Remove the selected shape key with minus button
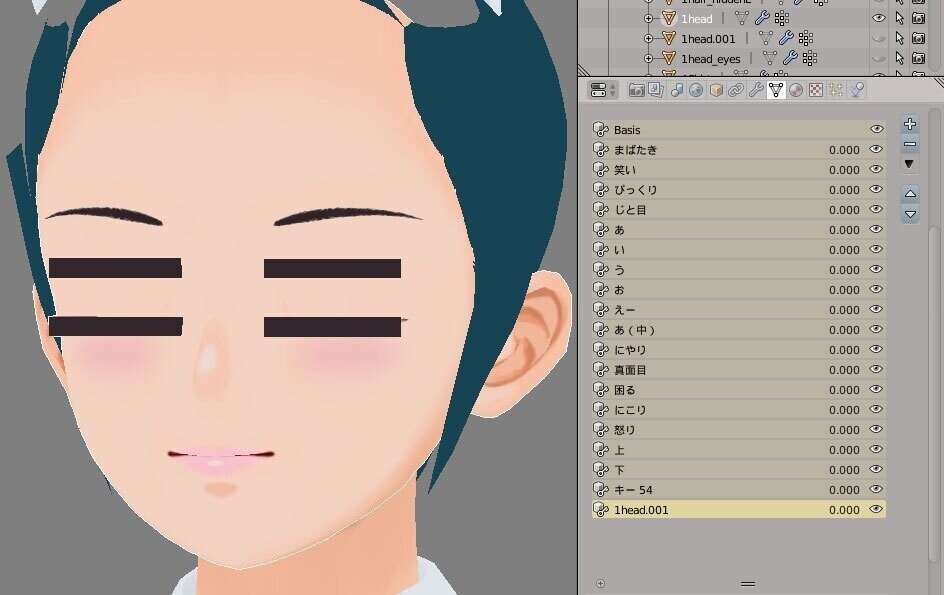This screenshot has height=595, width=944. point(910,144)
